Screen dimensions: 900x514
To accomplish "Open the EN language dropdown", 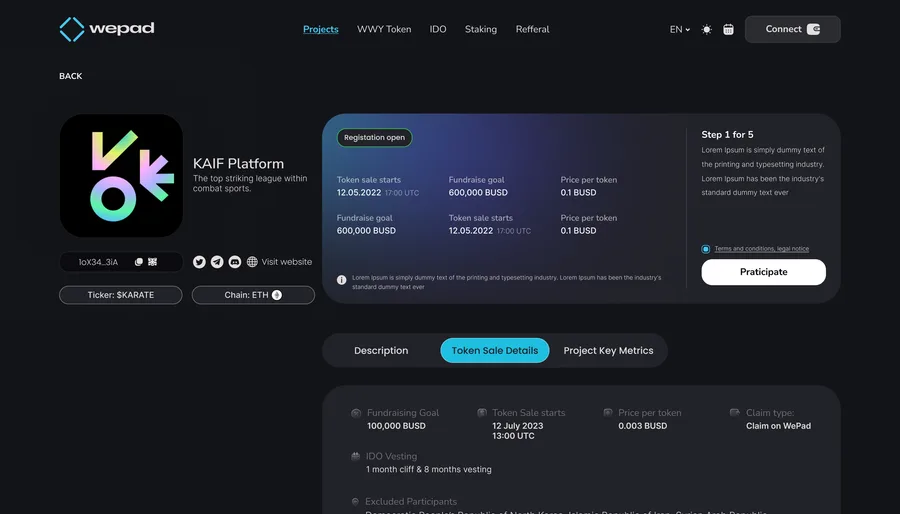I will [680, 29].
